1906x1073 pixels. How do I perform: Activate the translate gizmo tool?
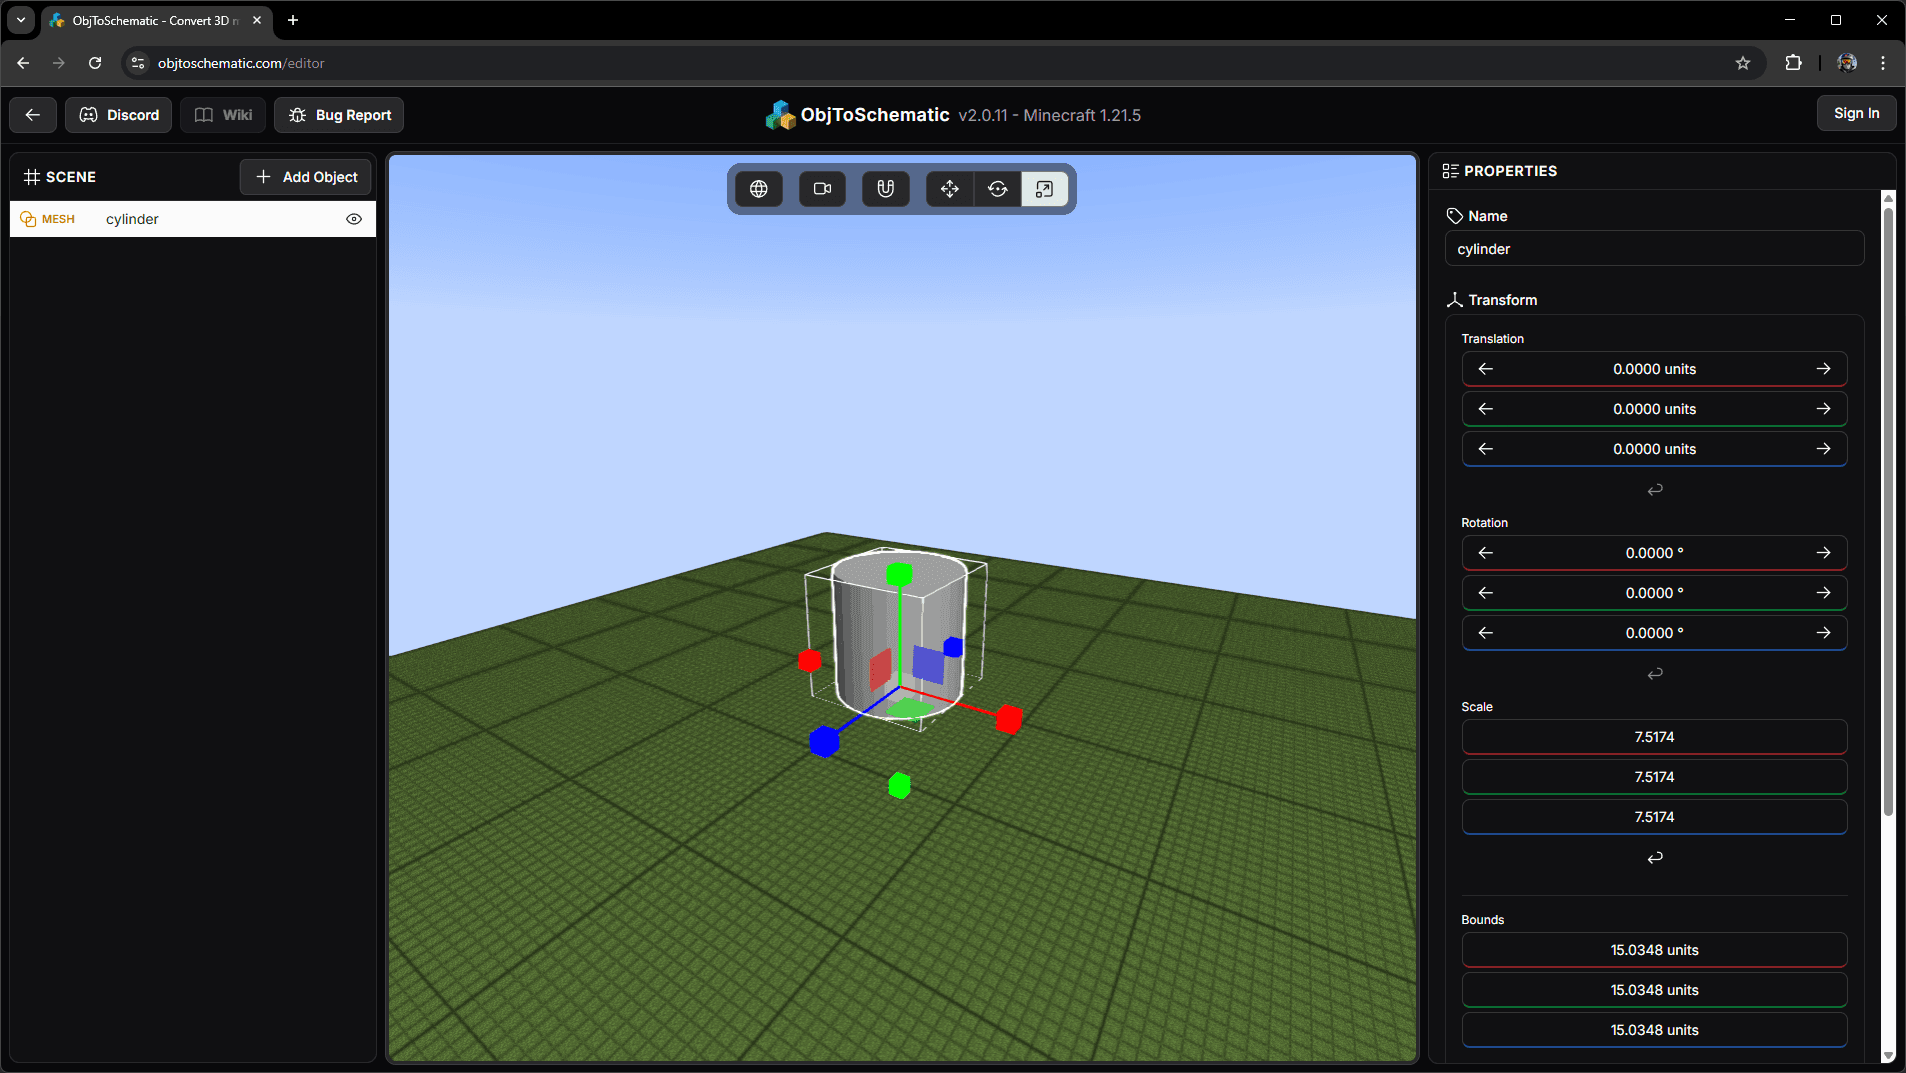click(x=948, y=188)
